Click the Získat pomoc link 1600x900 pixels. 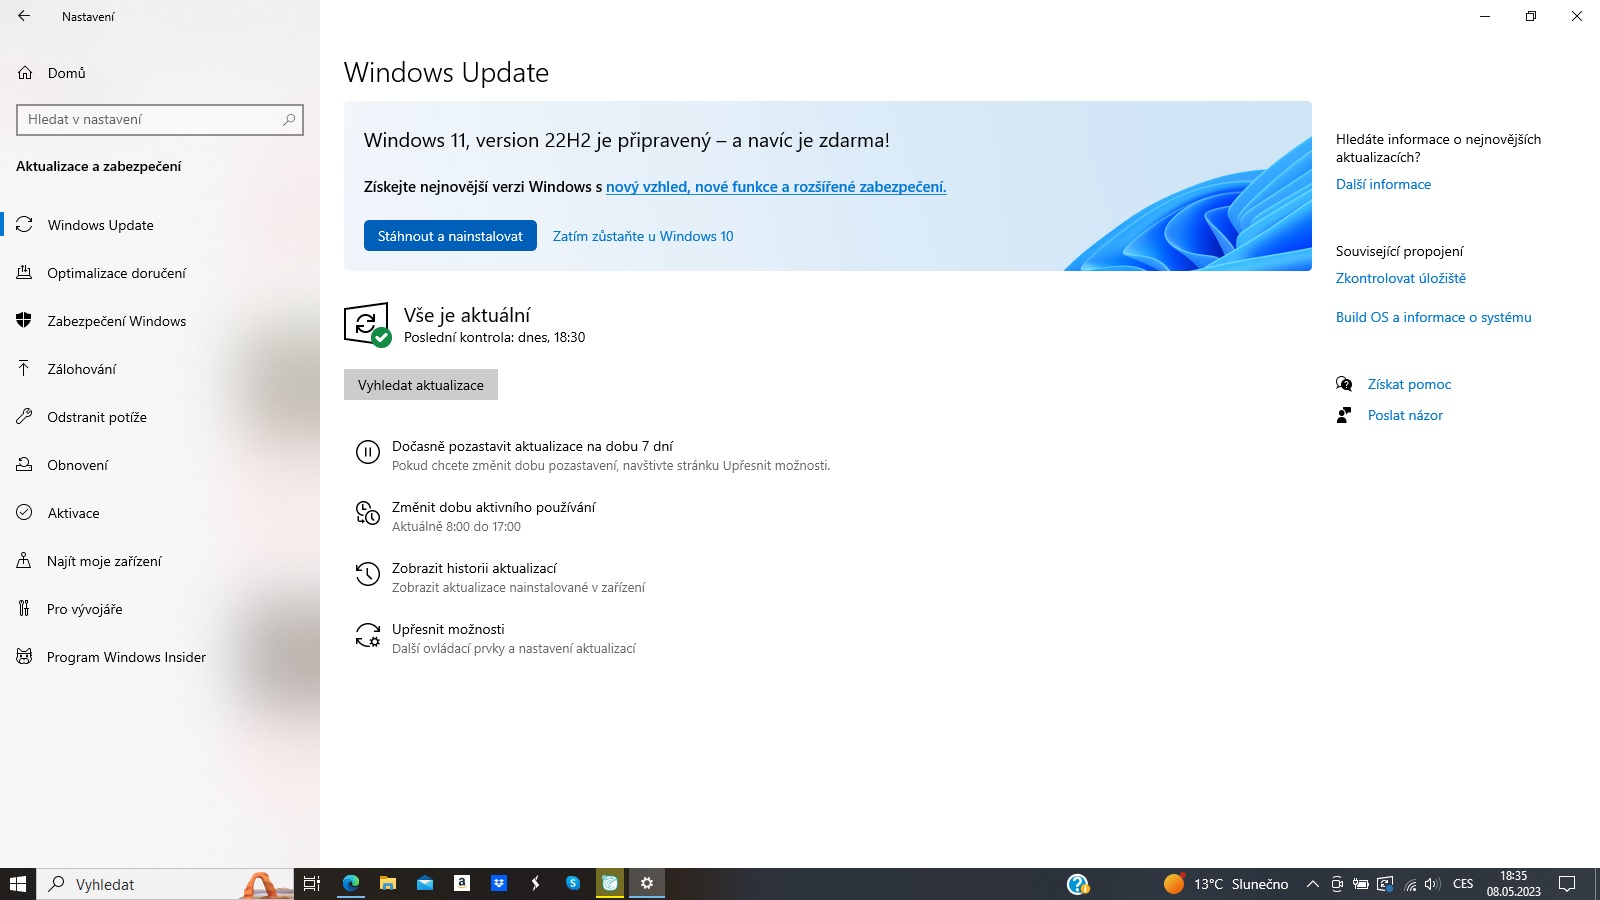tap(1409, 385)
